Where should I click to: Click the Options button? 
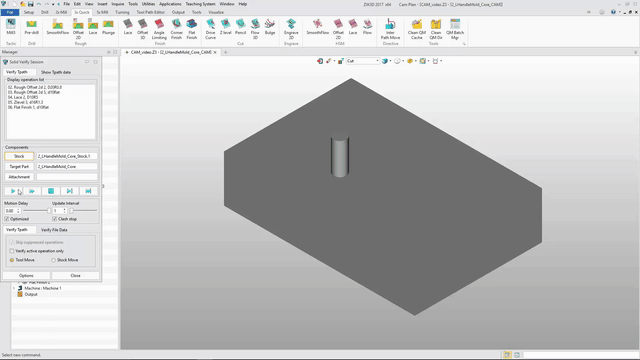click(x=26, y=276)
